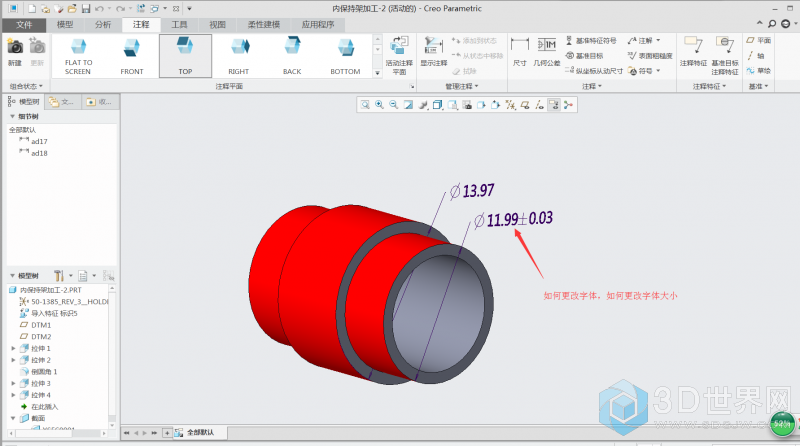800x446 pixels.
Task: Toggle datum plane display in graphics toolbar
Action: coord(524,105)
